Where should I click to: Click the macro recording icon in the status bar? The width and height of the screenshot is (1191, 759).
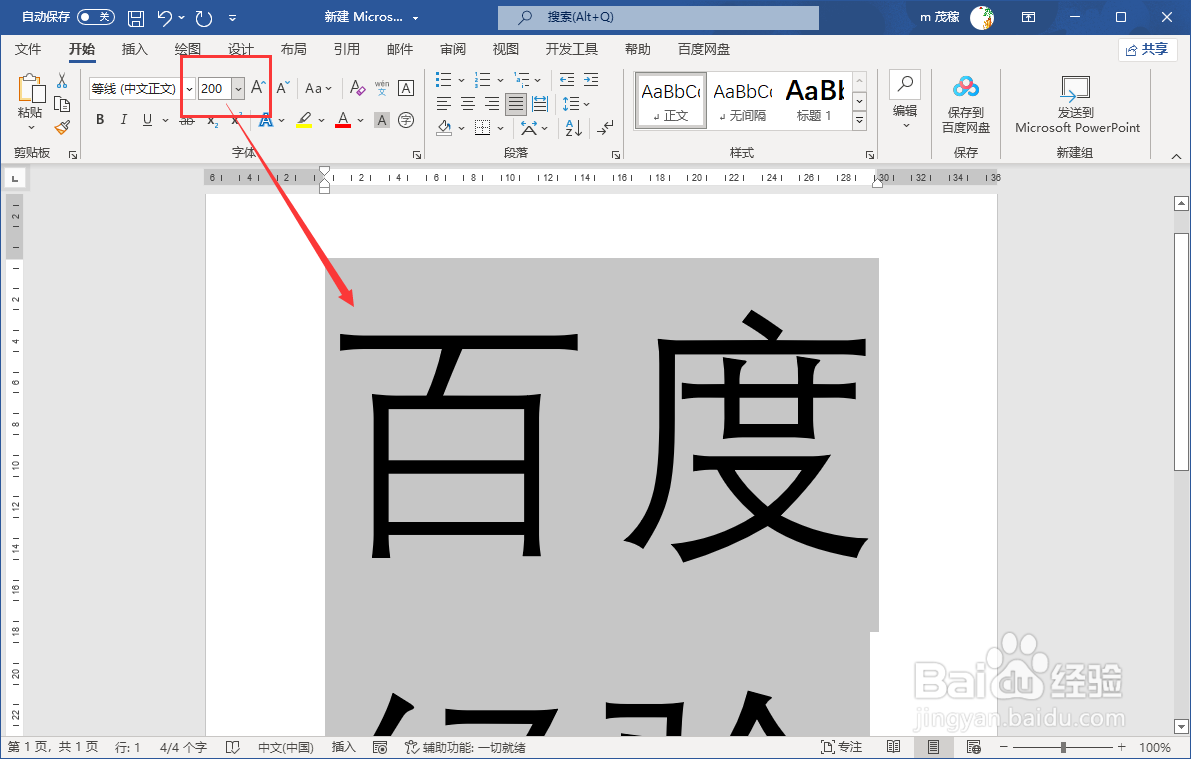(x=381, y=748)
